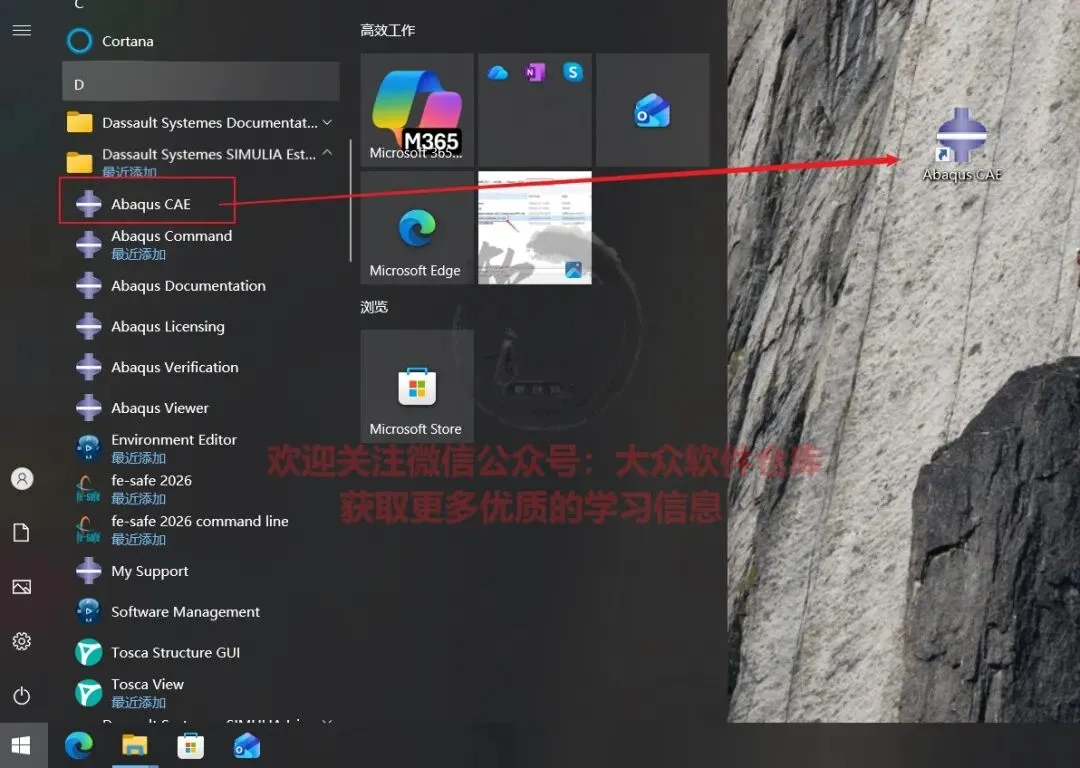Click the 浏览 tile group heading
Screen dimensions: 1080x768
[x=374, y=307]
